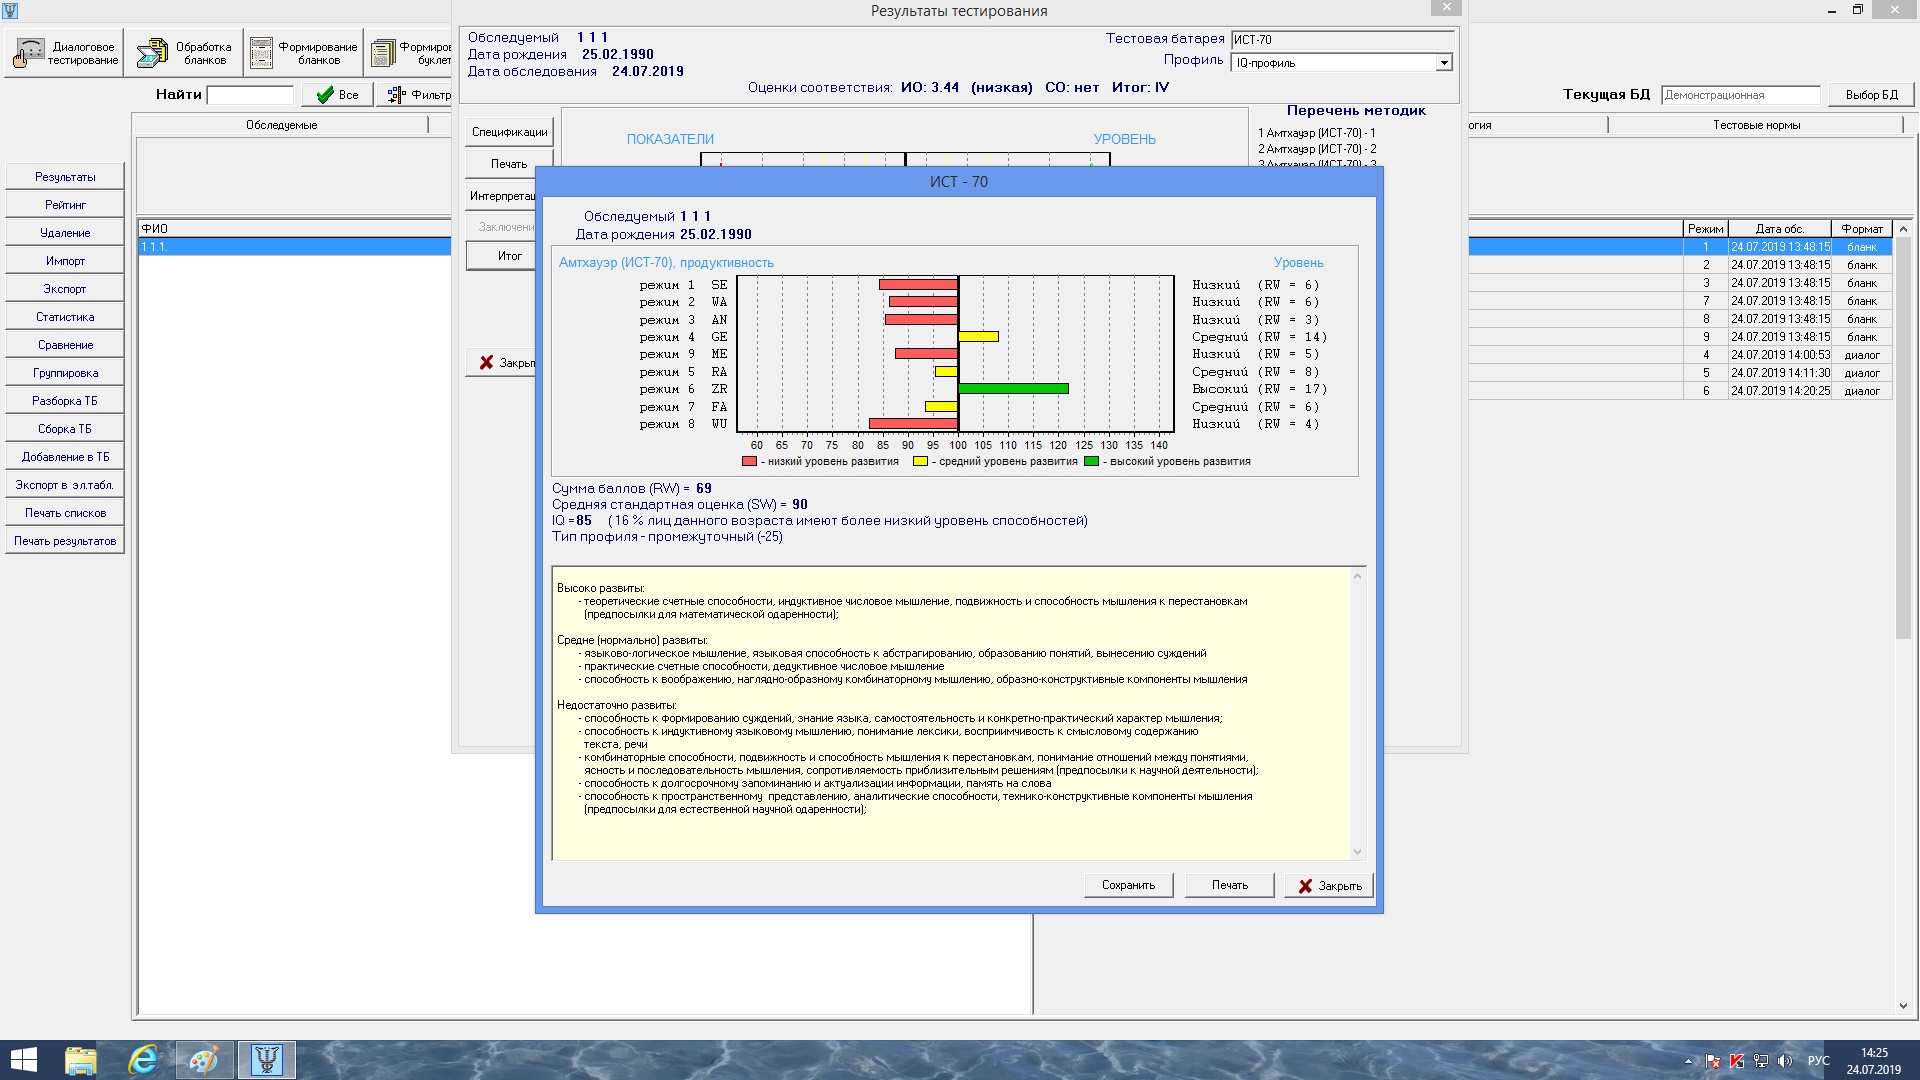Open the Рейтинг sidebar item
The width and height of the screenshot is (1920, 1080).
tap(65, 205)
